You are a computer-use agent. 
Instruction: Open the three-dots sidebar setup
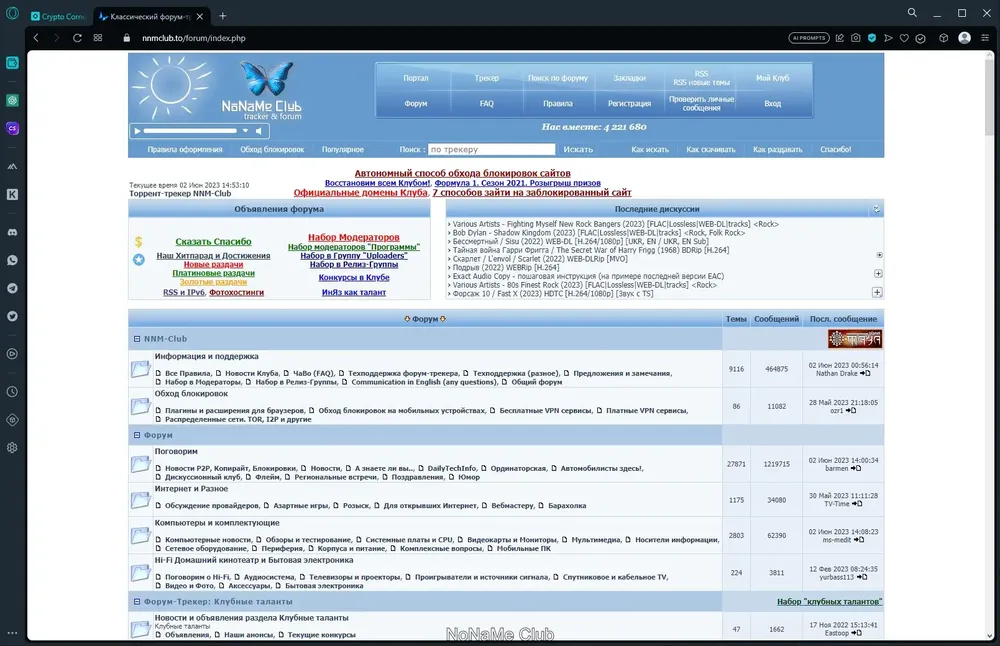(12, 633)
